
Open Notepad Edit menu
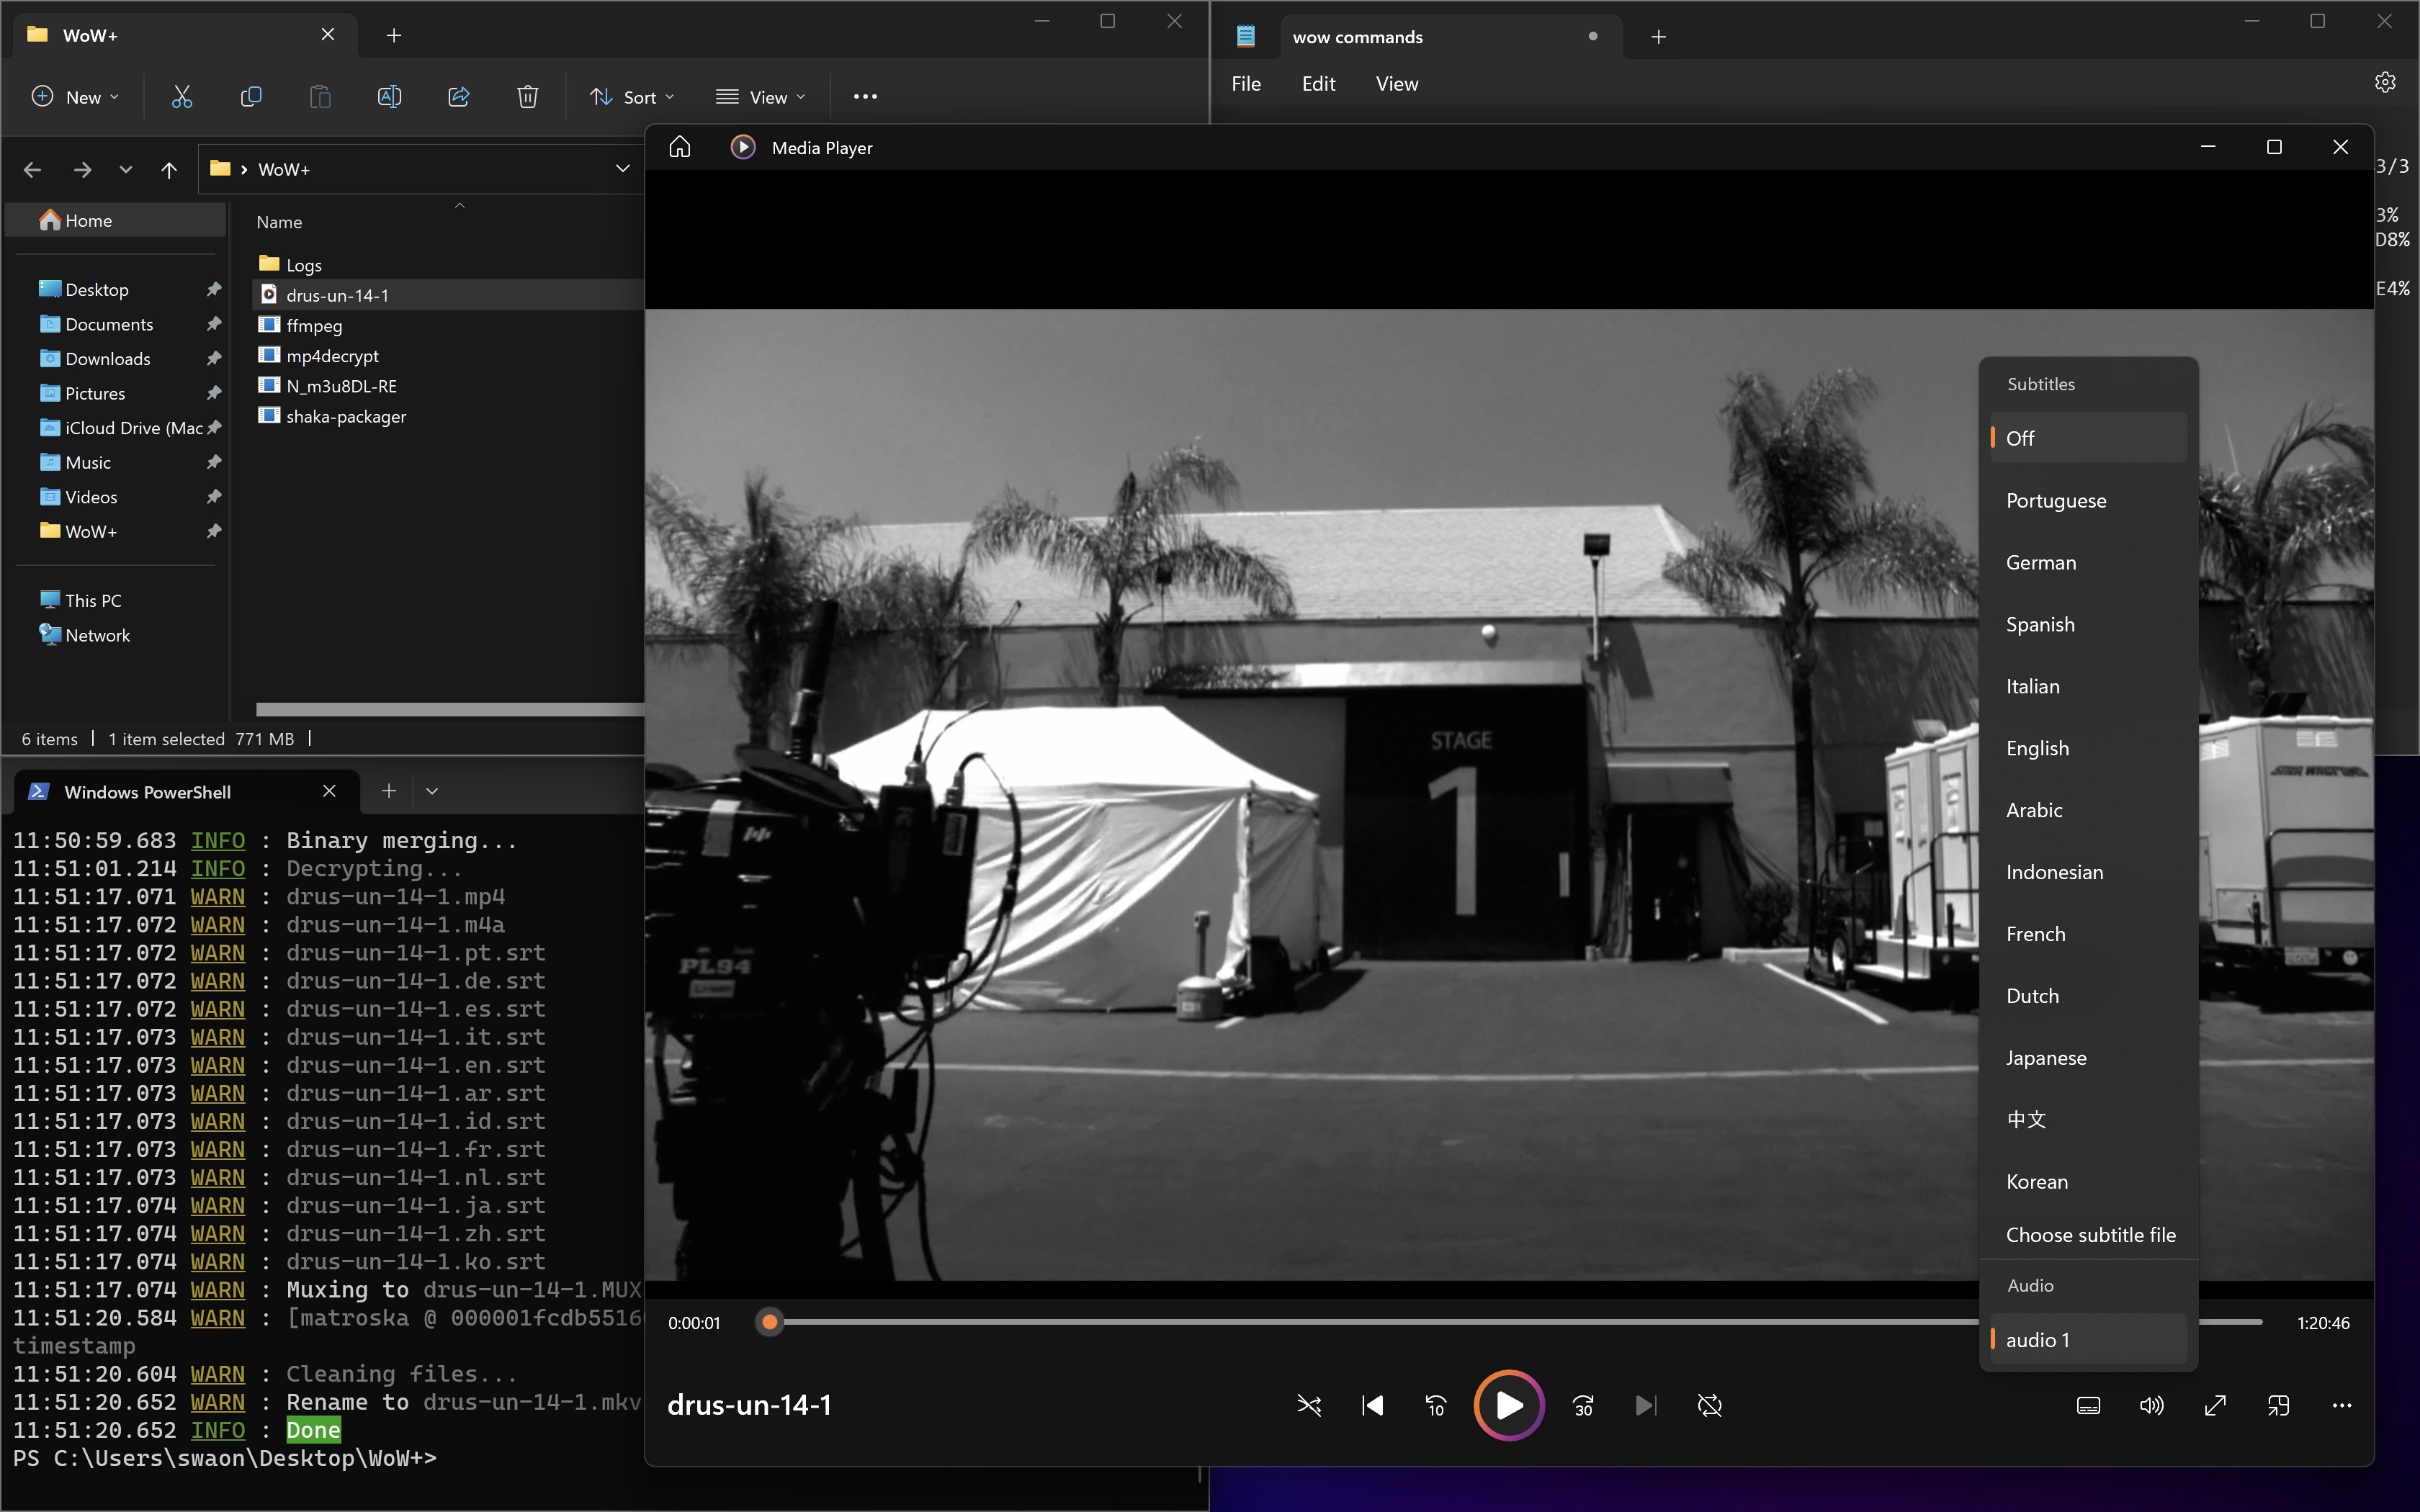click(1318, 84)
